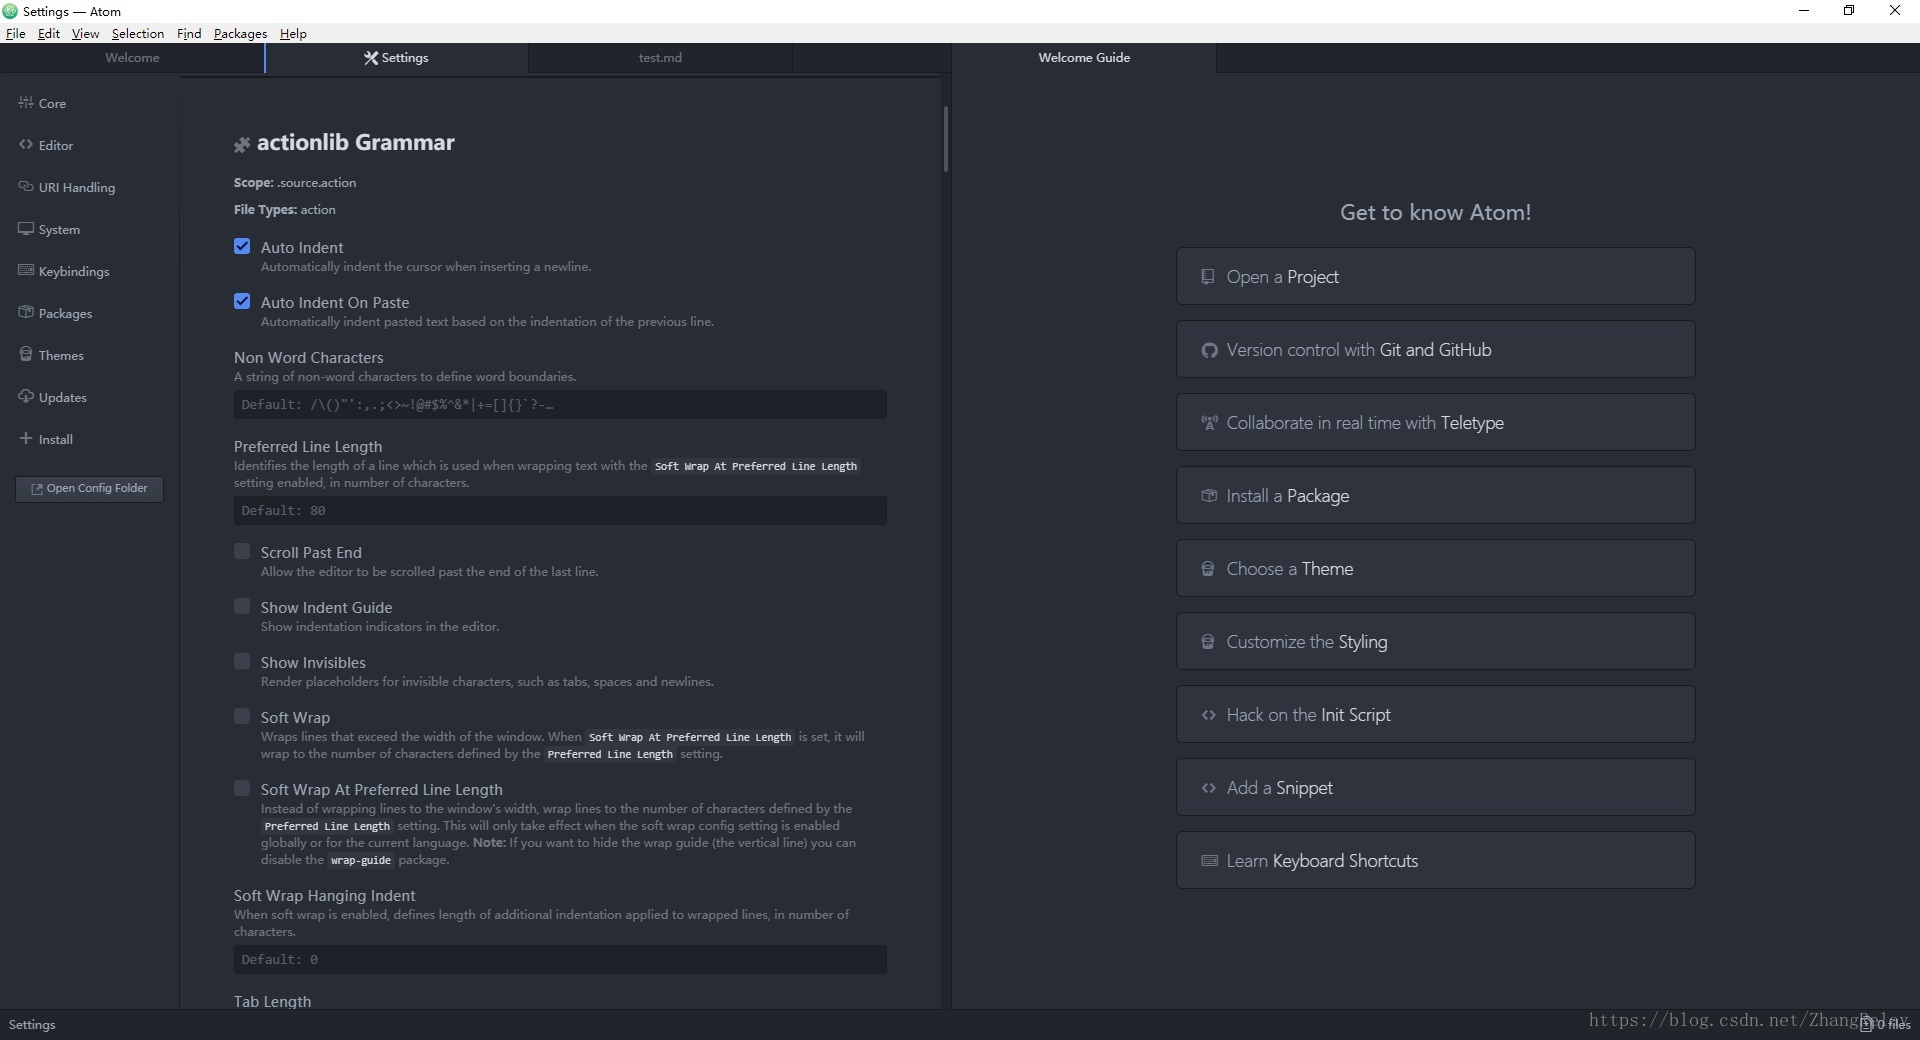The width and height of the screenshot is (1920, 1040).
Task: Click the paint can icon on Choose a Theme
Action: point(1208,569)
